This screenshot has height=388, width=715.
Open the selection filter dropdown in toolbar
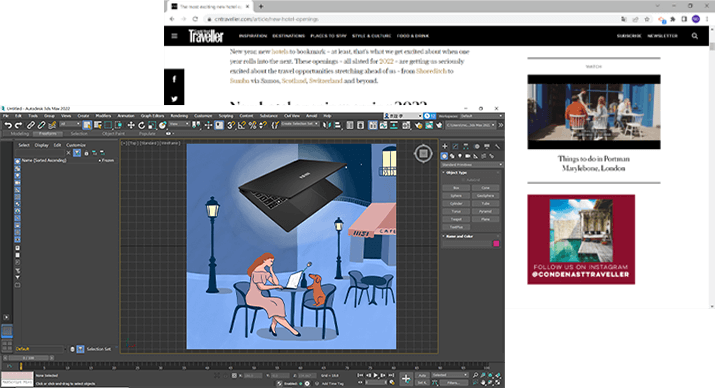pyautogui.click(x=70, y=124)
